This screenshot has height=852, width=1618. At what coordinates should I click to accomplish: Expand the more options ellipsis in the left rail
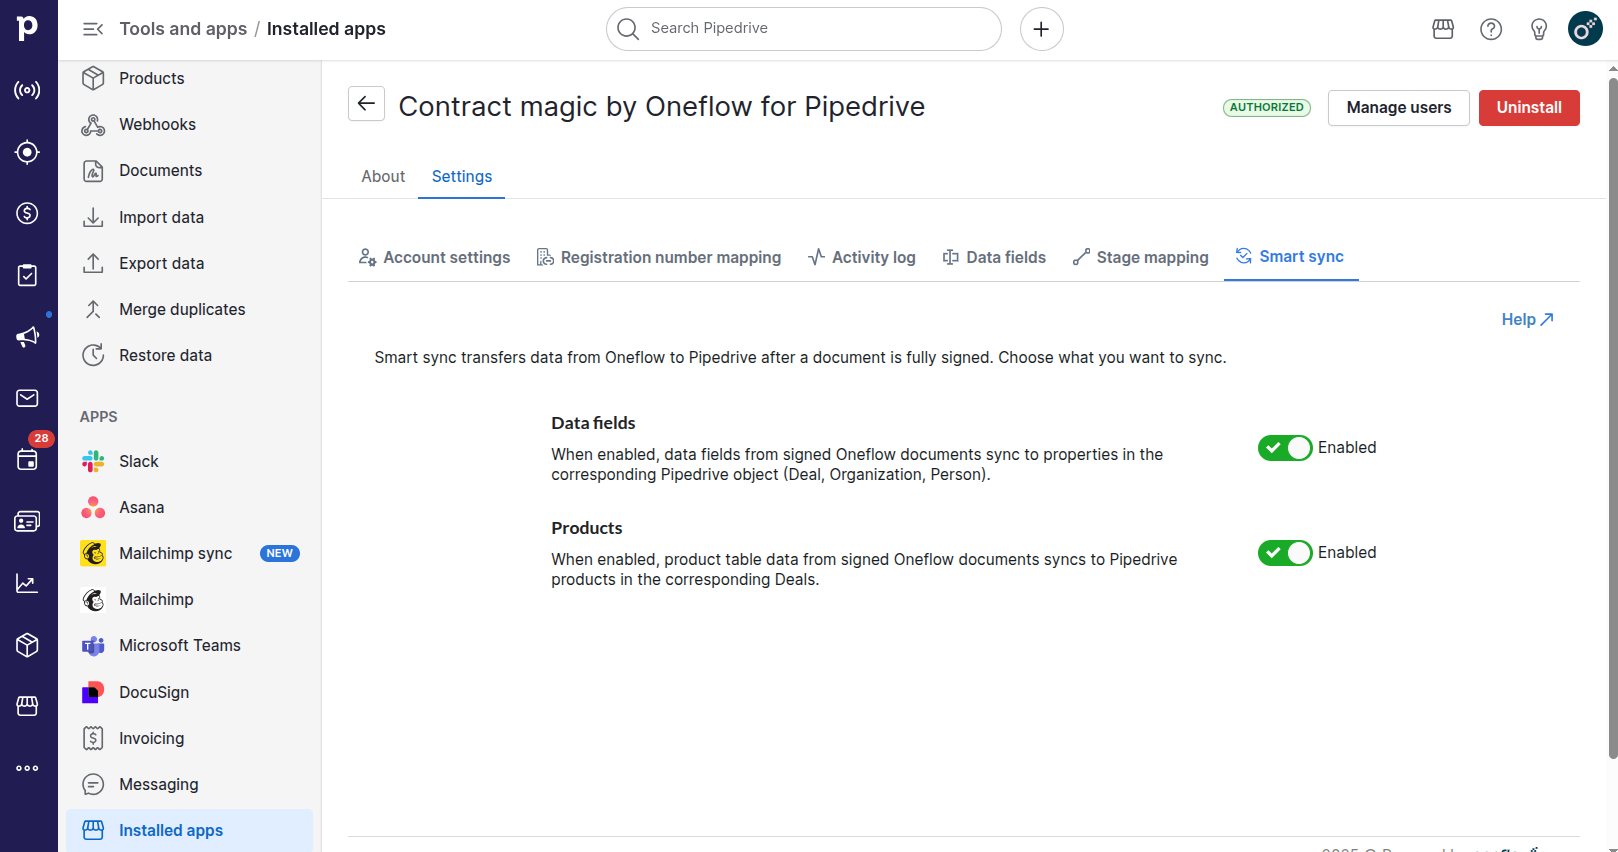click(27, 768)
